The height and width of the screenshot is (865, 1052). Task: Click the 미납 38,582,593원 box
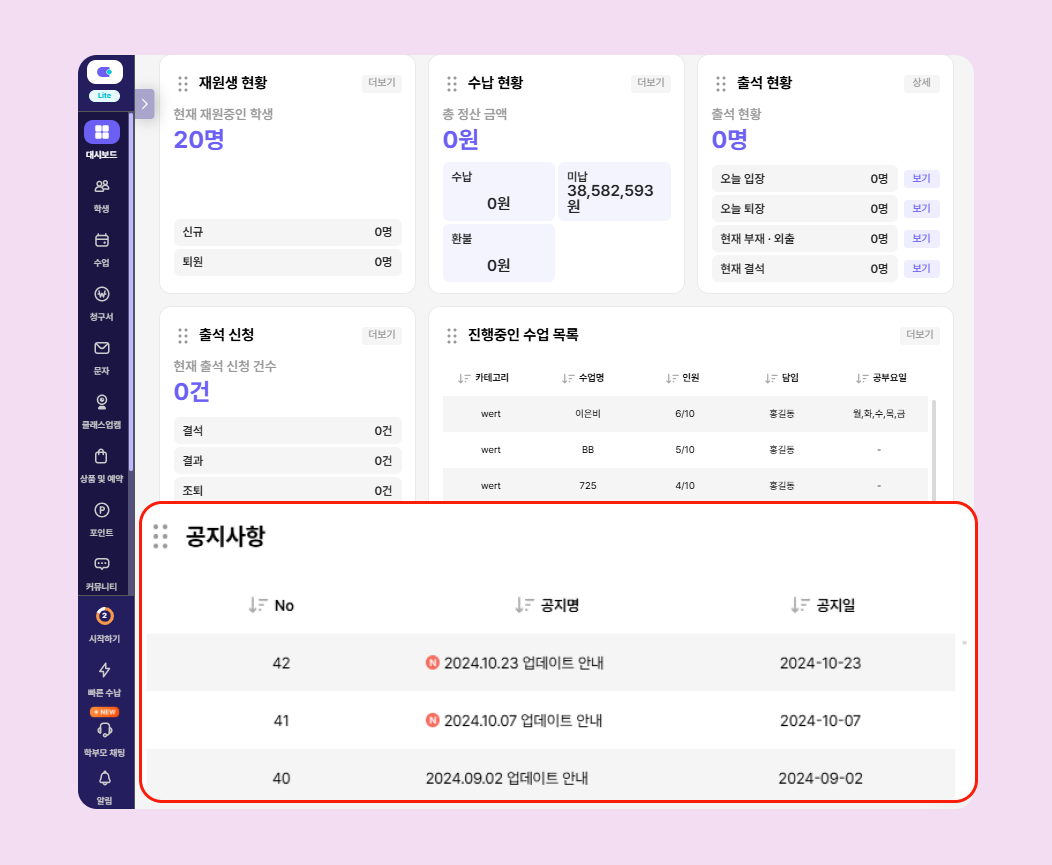coord(614,191)
